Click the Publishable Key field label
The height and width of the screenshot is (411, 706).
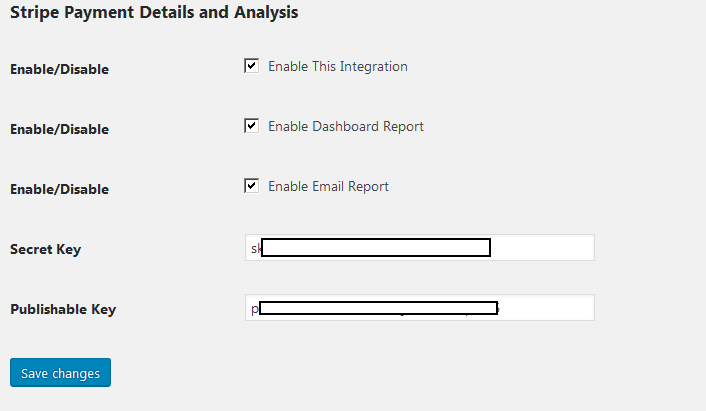[63, 309]
